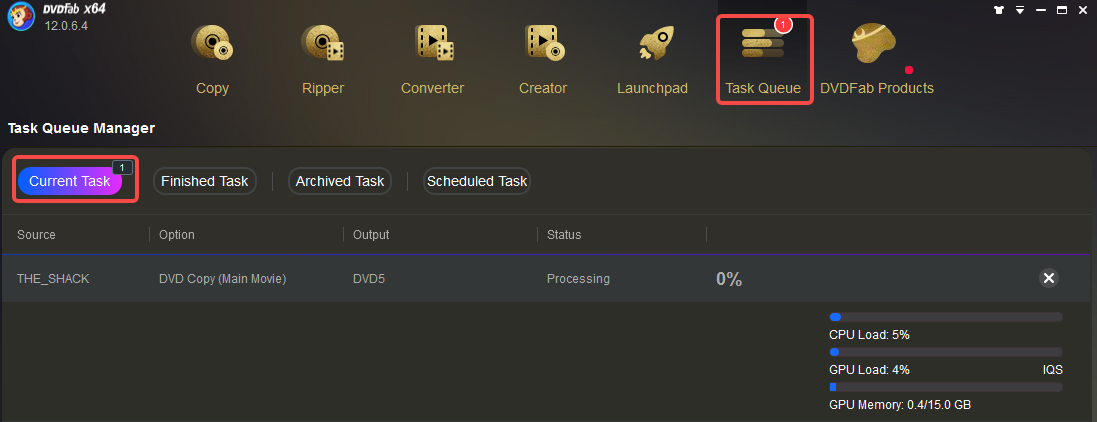Cancel the THE_SHACK task with X
Screen dimensions: 1097x422
1049,279
